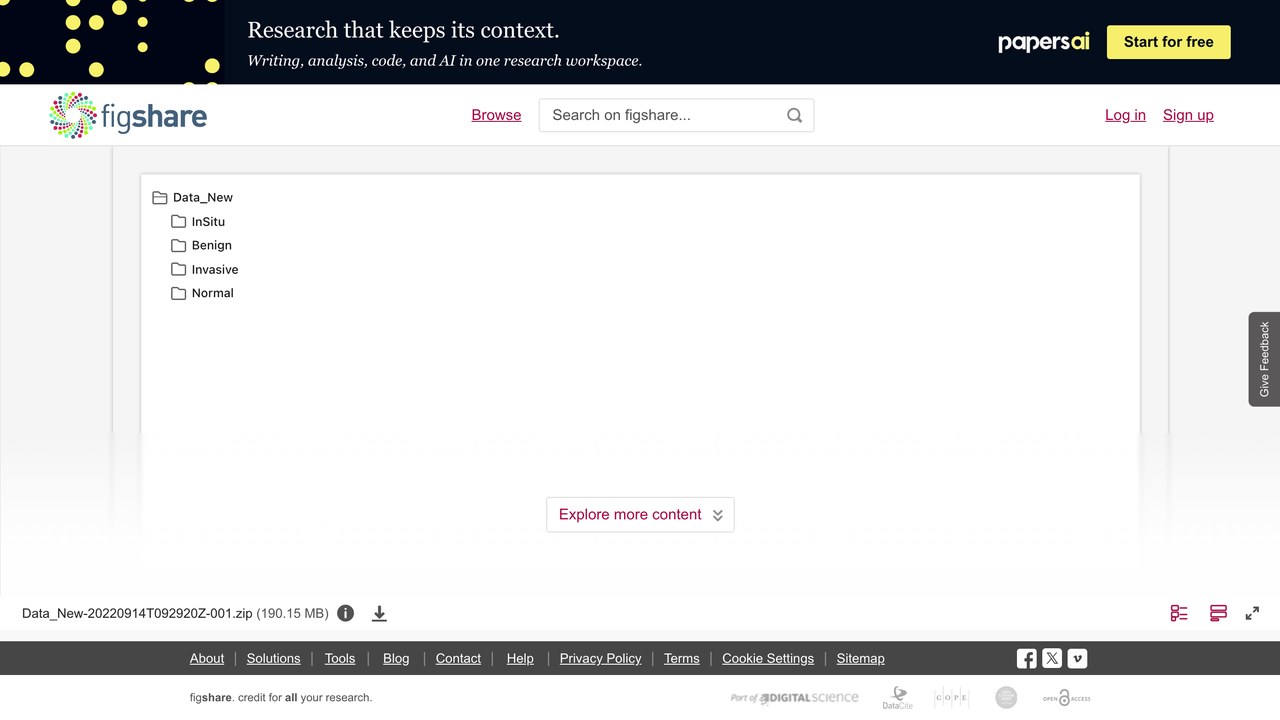Download the Data_New zip file

(379, 613)
